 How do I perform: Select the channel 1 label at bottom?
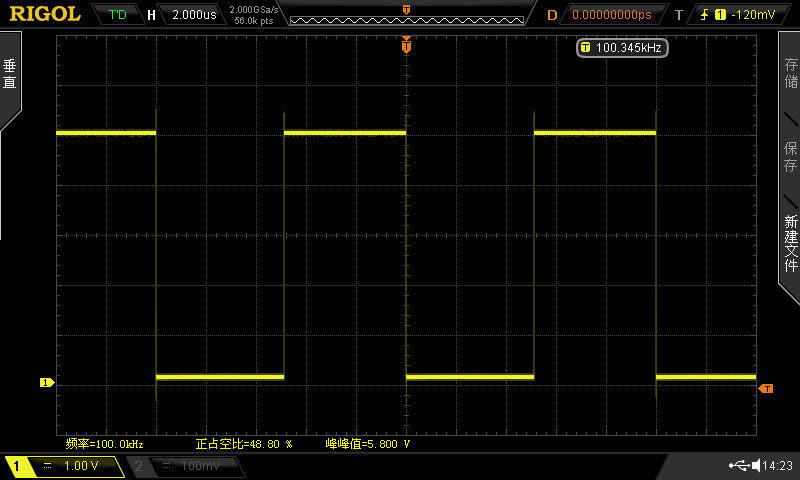tap(16, 466)
